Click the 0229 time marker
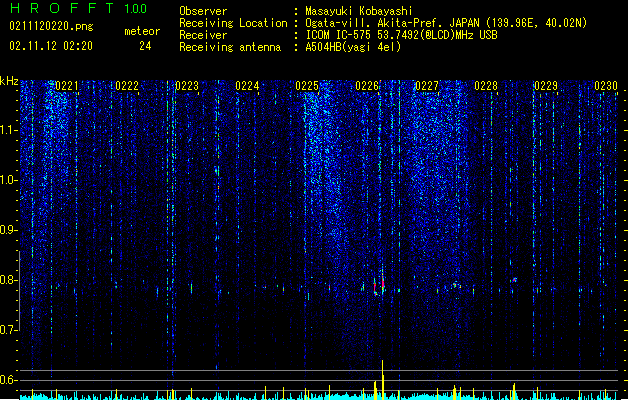Viewport: 629px width, 400px height. [x=546, y=86]
